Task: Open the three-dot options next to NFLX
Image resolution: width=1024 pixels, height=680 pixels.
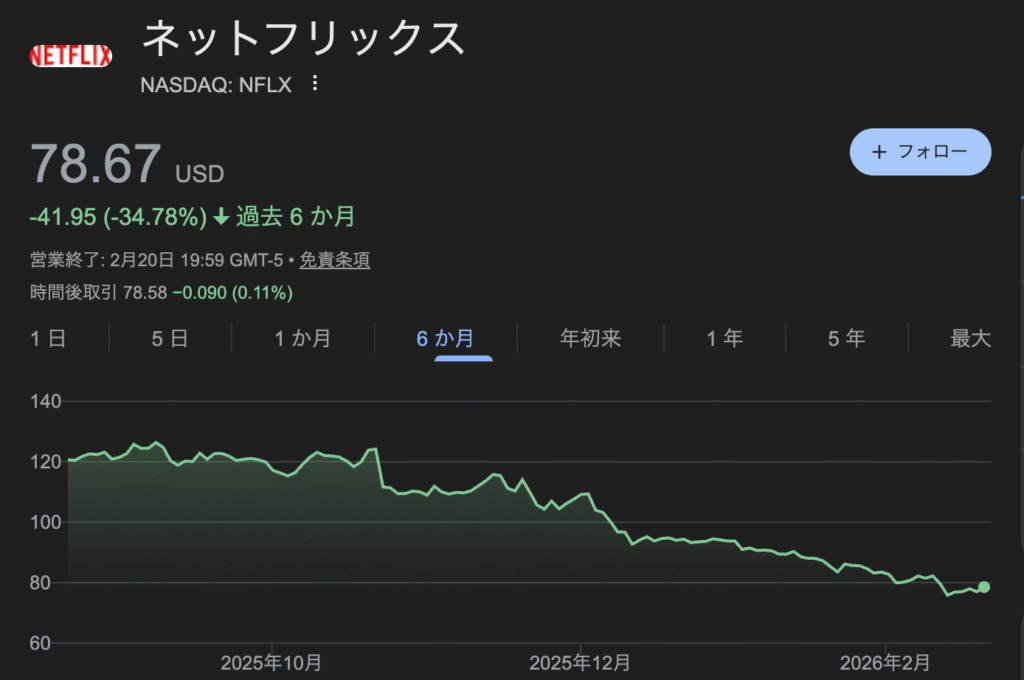Action: (x=315, y=84)
